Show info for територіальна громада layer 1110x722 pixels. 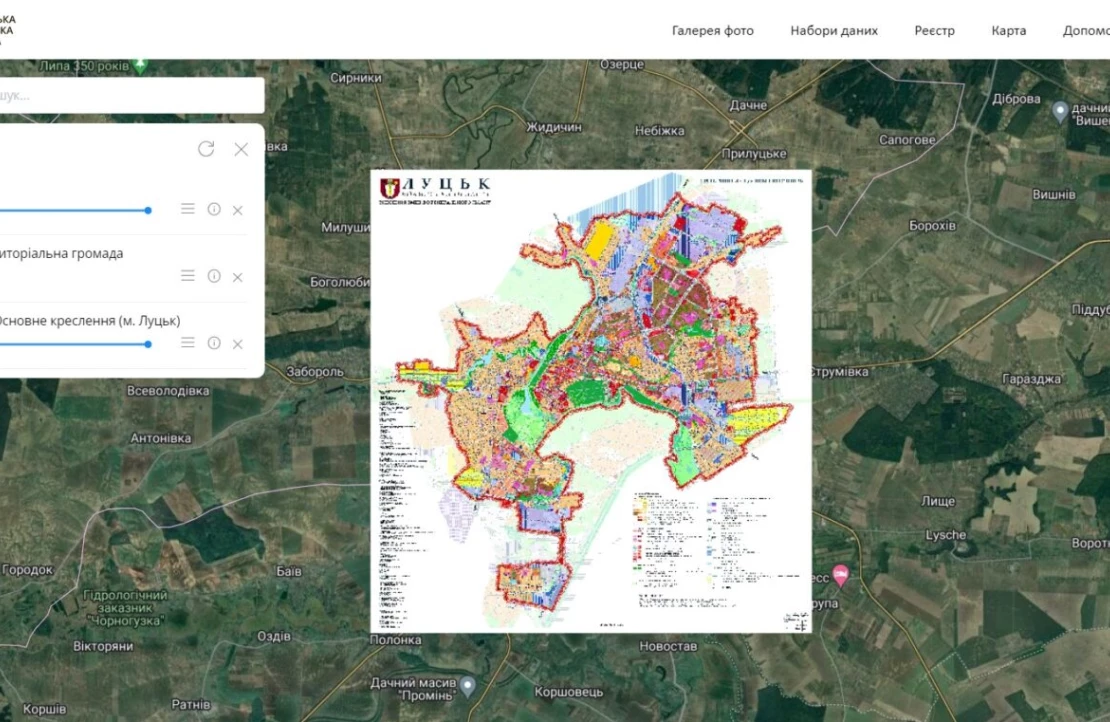click(x=214, y=276)
